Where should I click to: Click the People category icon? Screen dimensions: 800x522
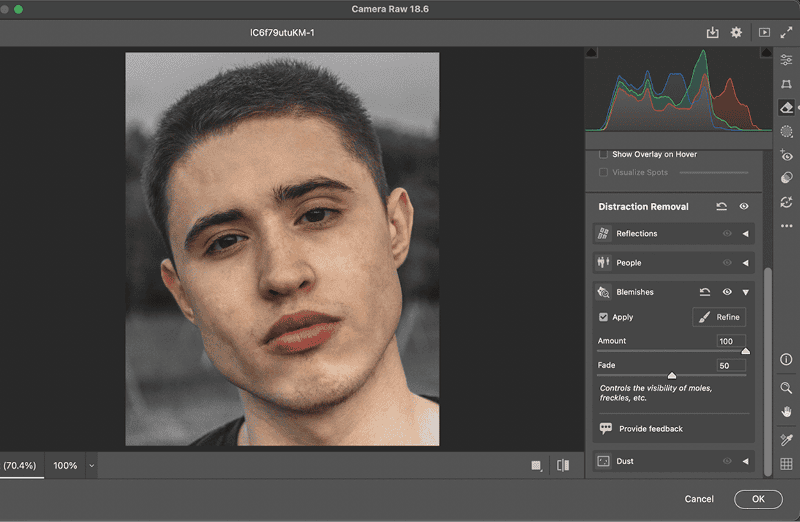coord(604,263)
